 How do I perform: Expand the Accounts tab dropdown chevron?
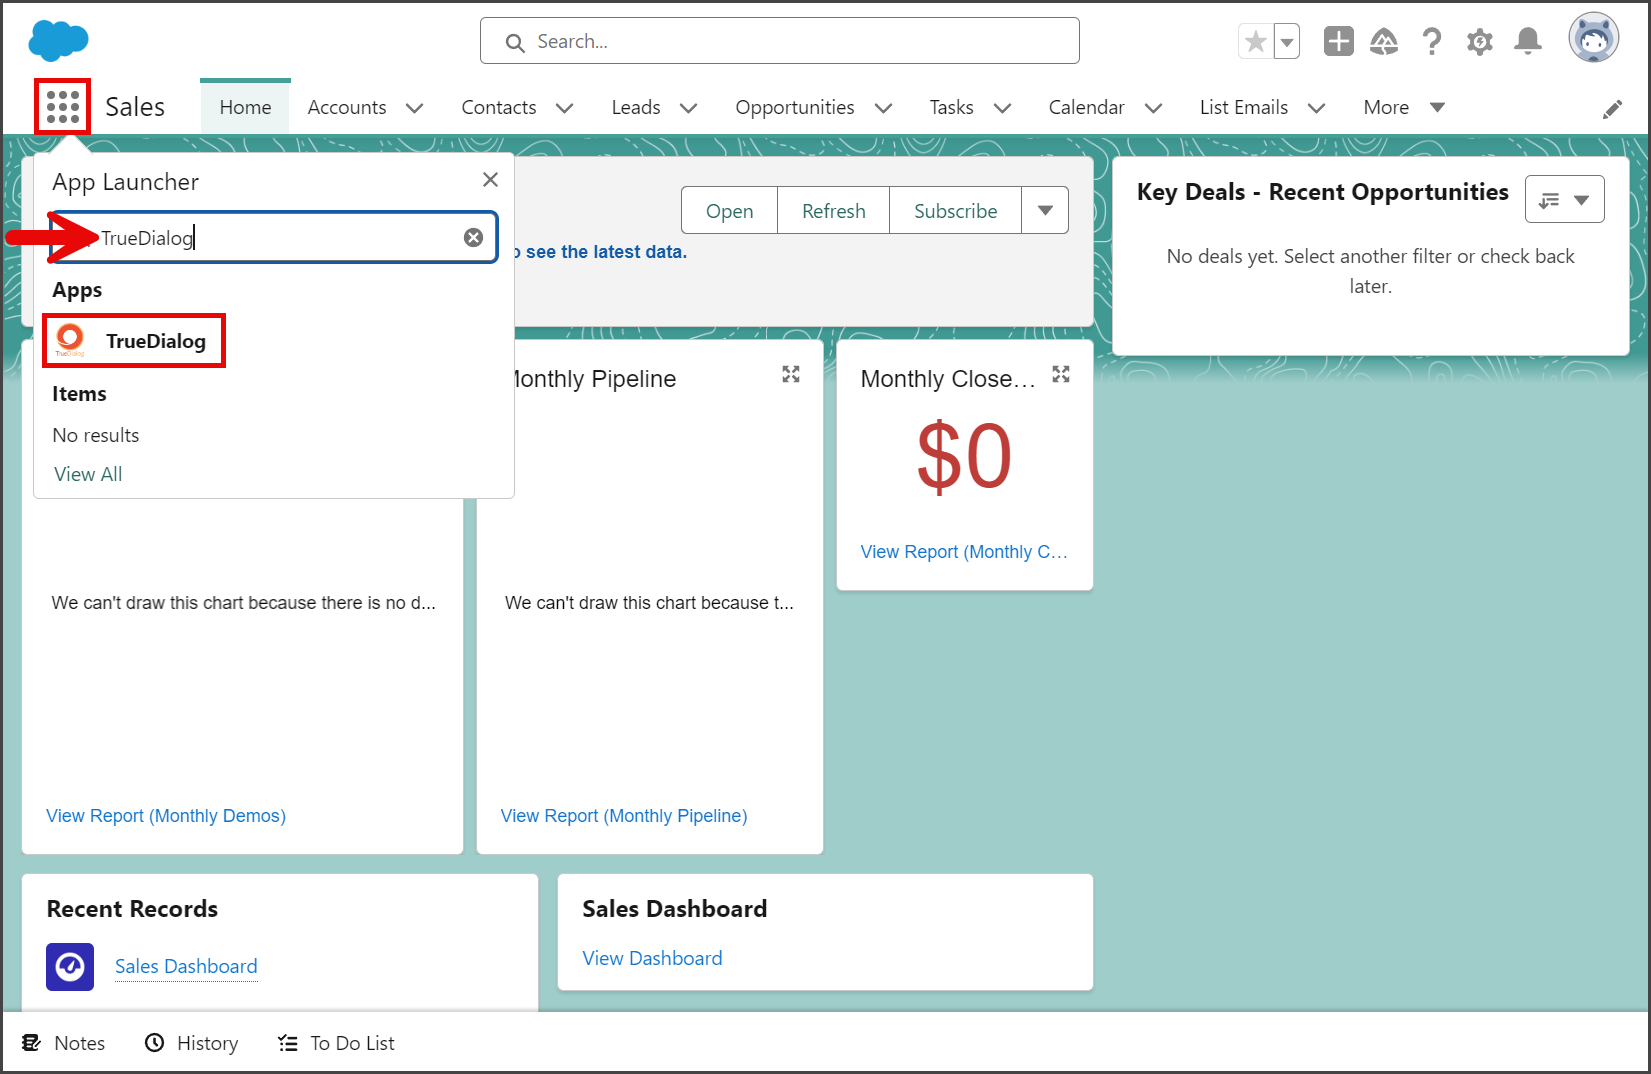[x=415, y=108]
